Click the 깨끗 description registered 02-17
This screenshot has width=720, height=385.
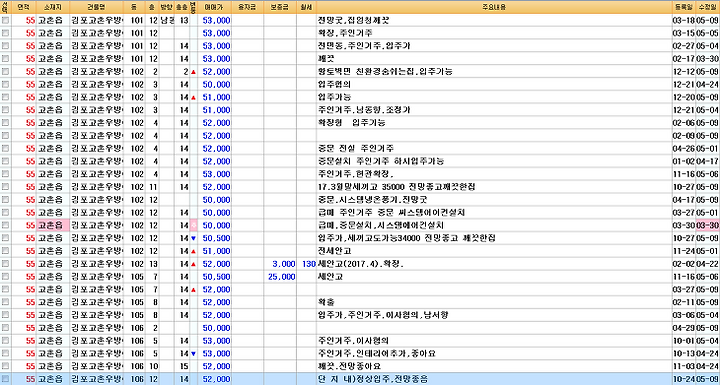(x=326, y=59)
